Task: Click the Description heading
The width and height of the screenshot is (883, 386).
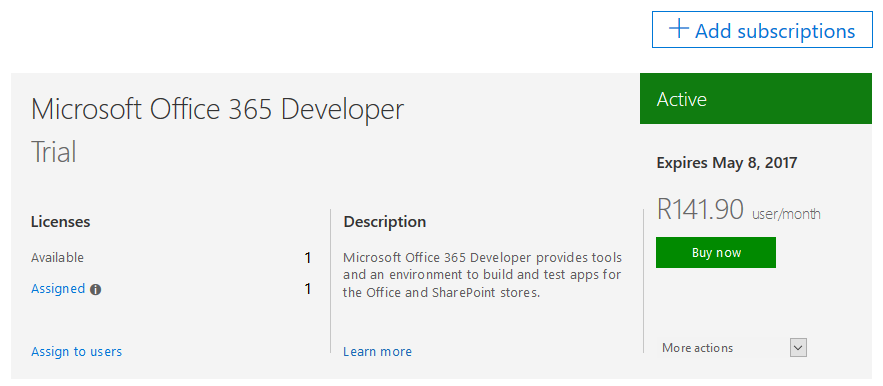Action: click(385, 221)
